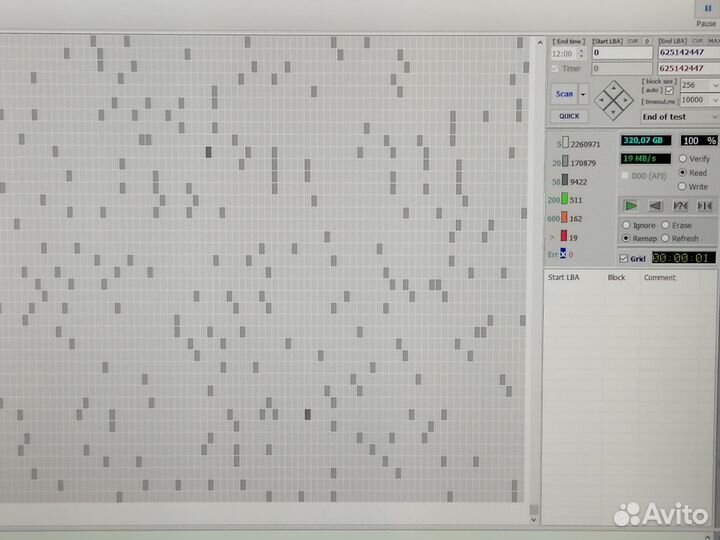Click the left arrow on the navigation diamond
This screenshot has width=720, height=540.
tap(603, 99)
